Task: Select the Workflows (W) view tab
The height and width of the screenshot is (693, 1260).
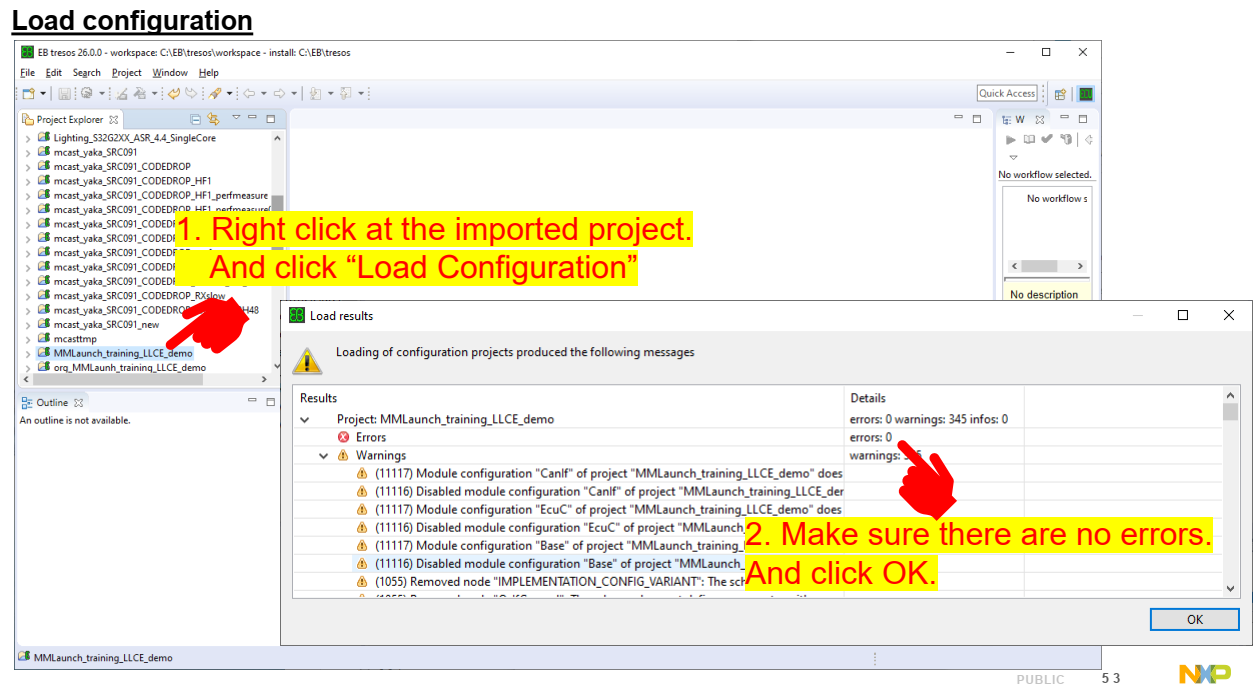Action: point(1020,119)
